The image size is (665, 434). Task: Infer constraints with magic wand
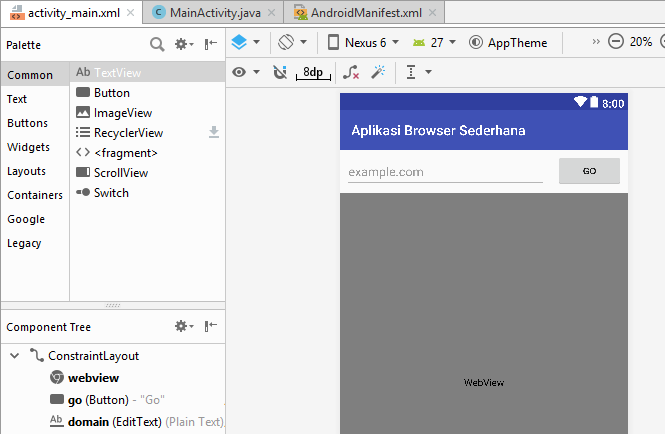378,72
